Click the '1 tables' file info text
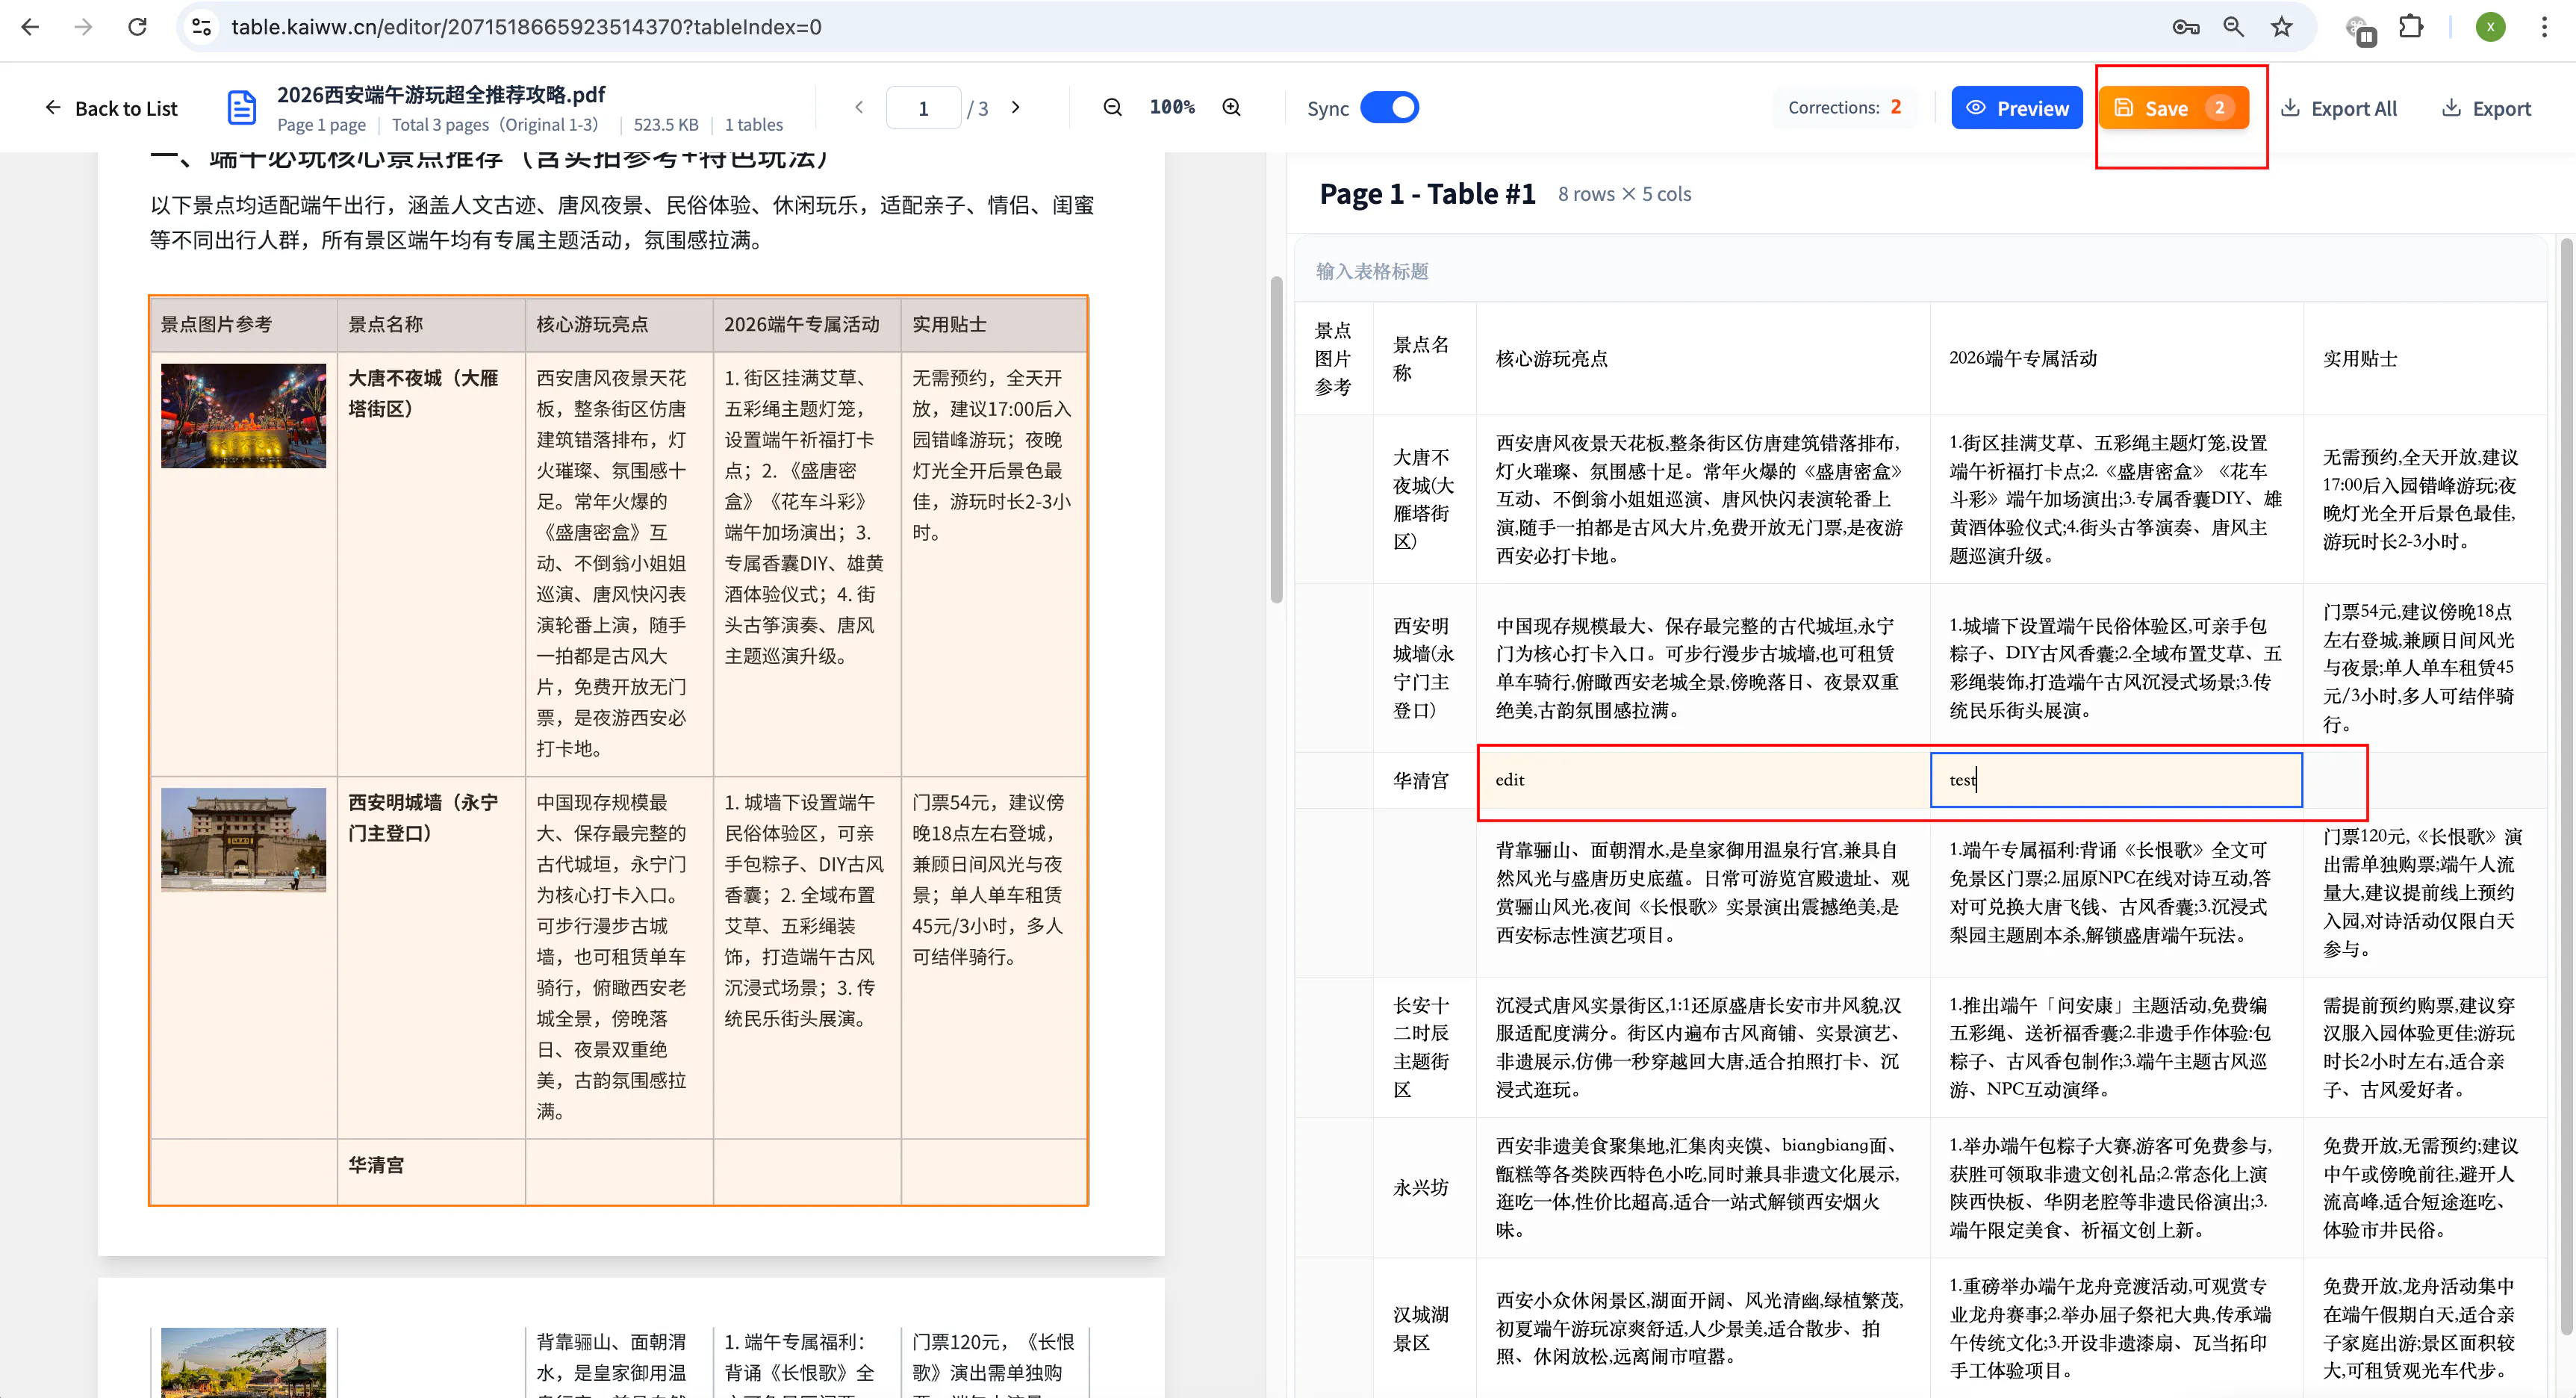The width and height of the screenshot is (2576, 1398). point(754,125)
